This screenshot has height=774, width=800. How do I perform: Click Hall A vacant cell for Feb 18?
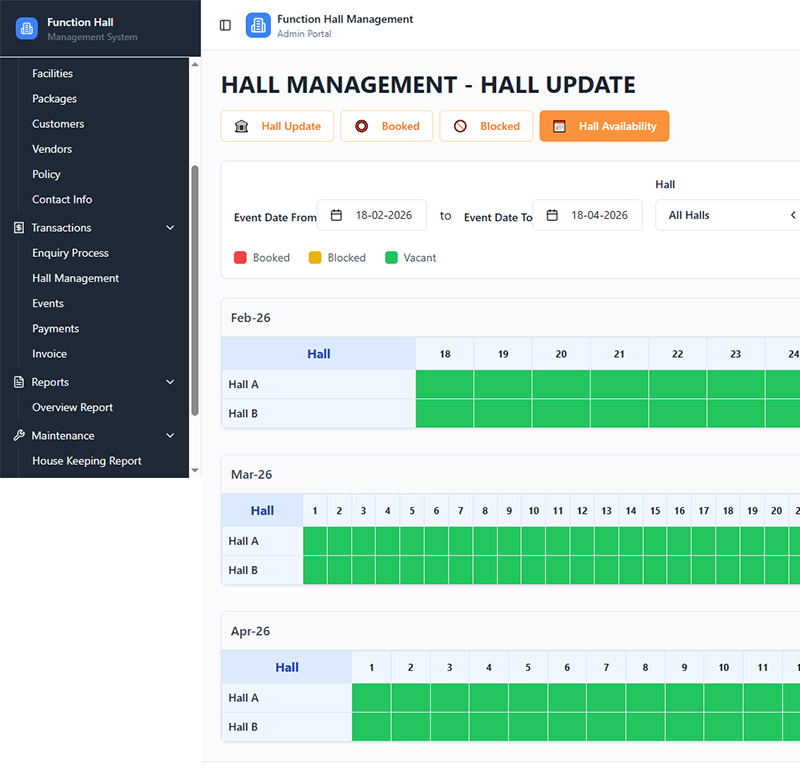445,385
